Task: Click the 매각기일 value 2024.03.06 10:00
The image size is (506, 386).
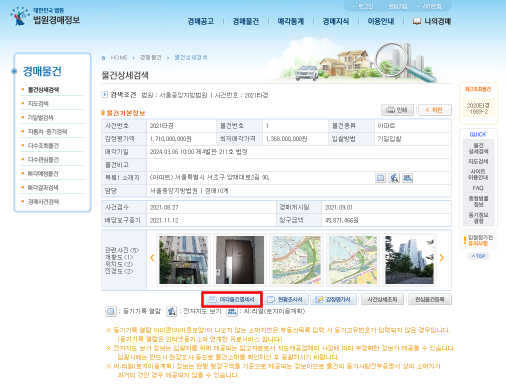Action: coord(172,152)
